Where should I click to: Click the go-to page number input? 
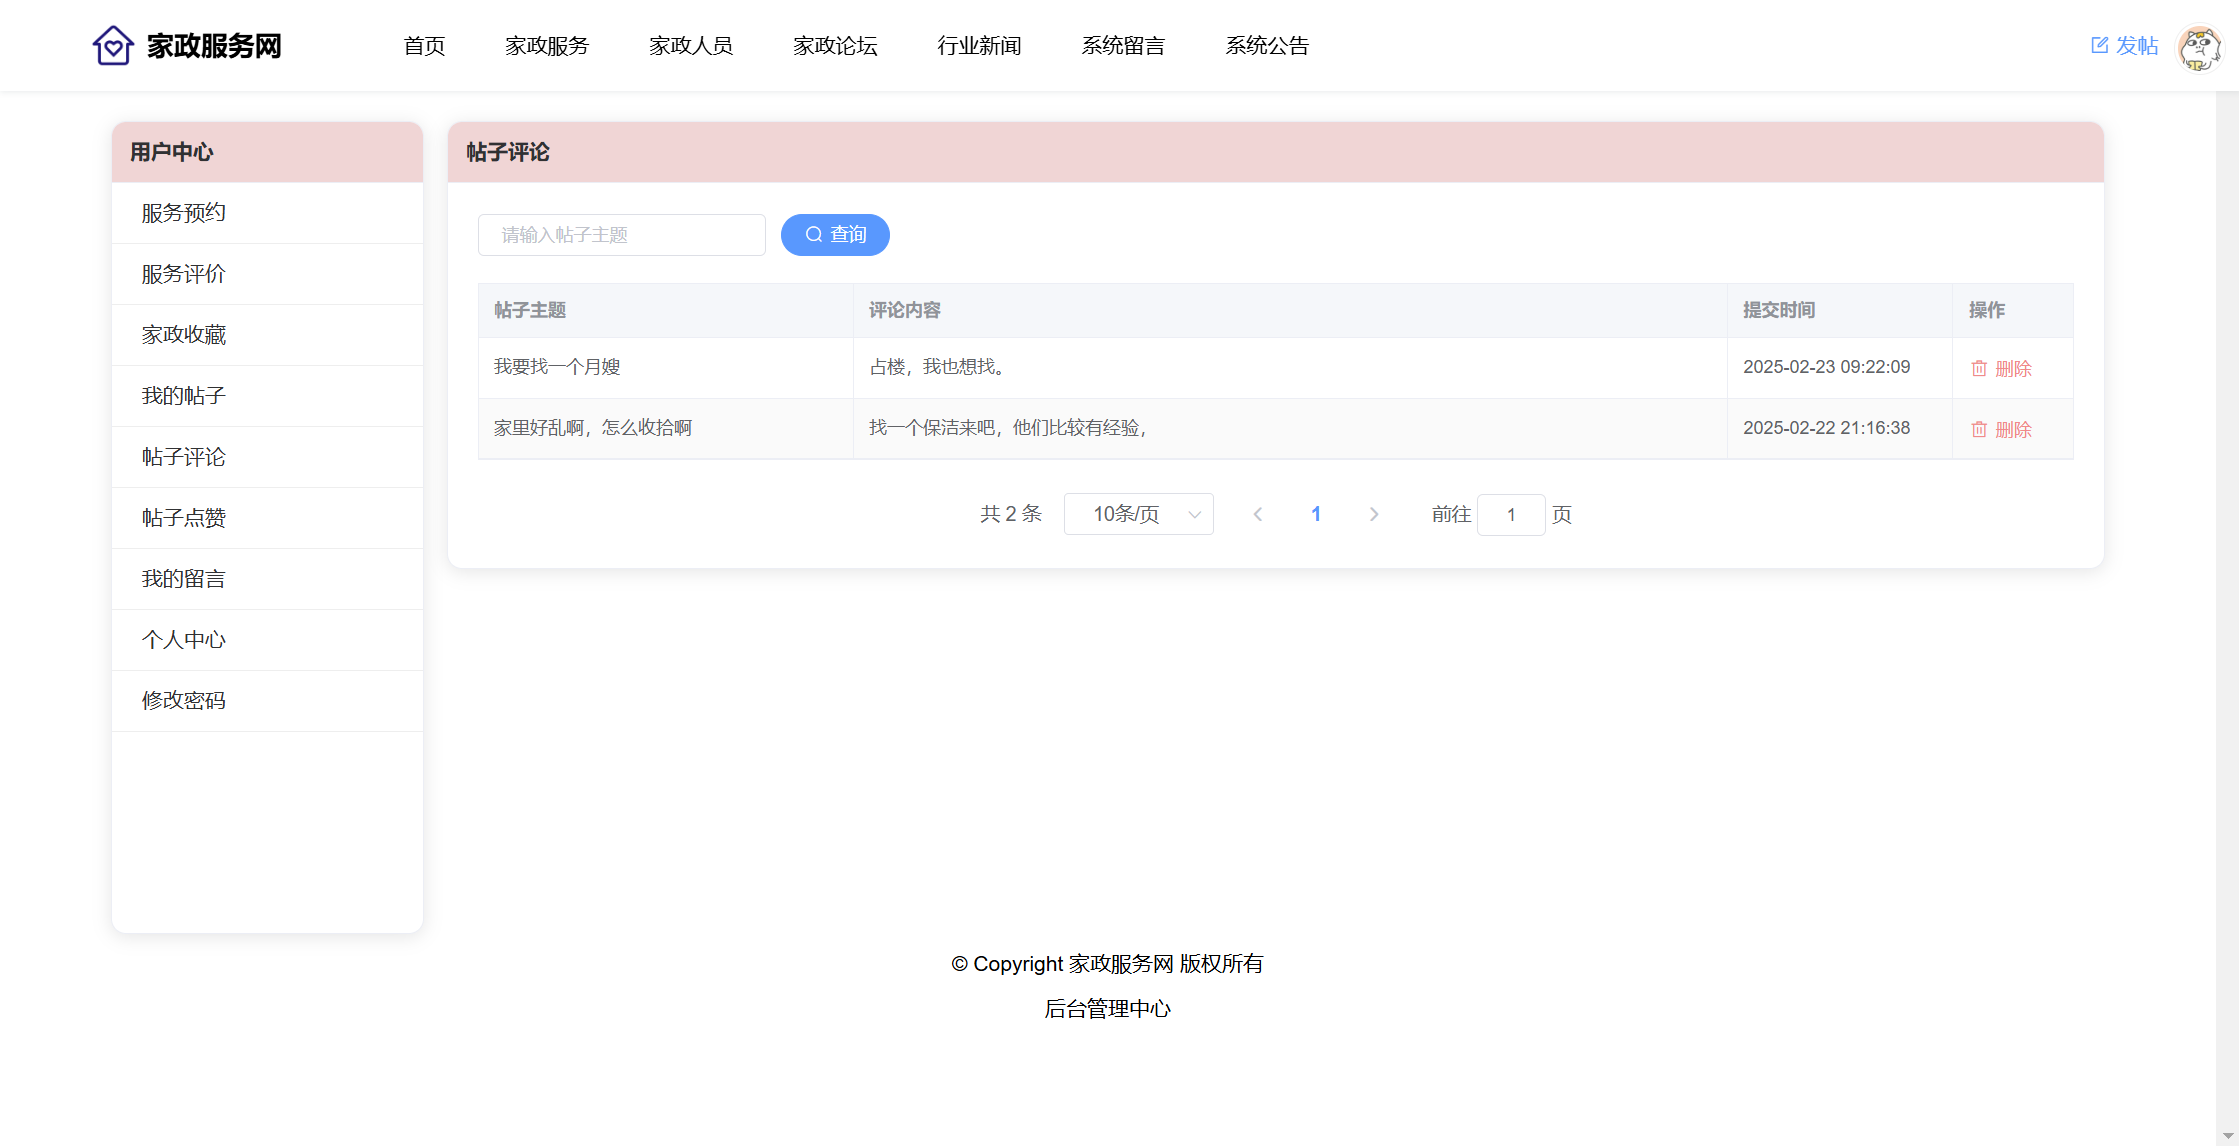tap(1510, 514)
